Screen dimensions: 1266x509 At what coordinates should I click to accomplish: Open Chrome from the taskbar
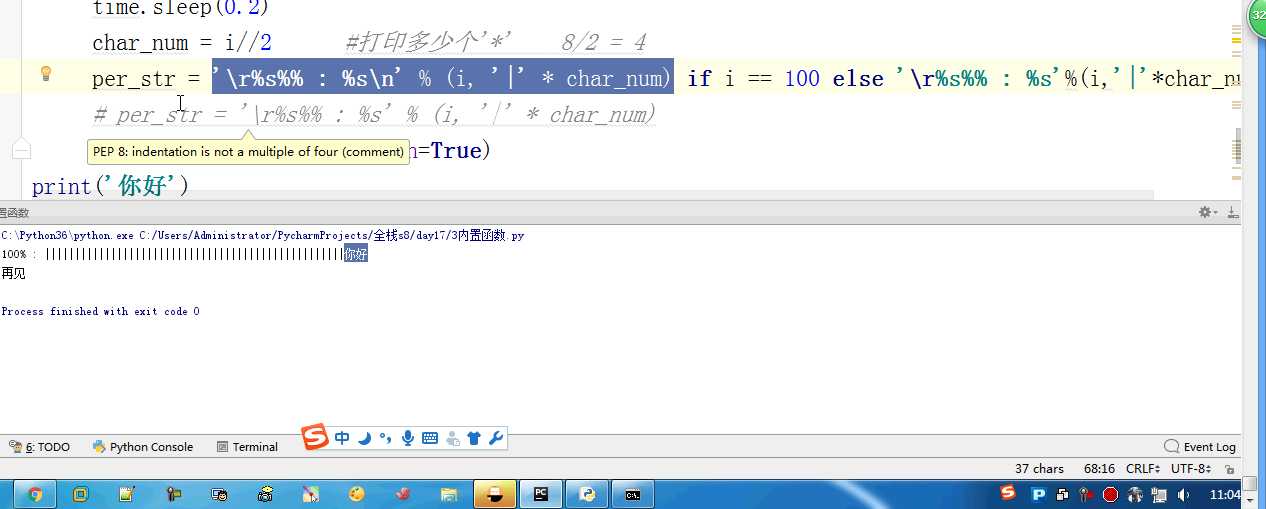tap(35, 494)
